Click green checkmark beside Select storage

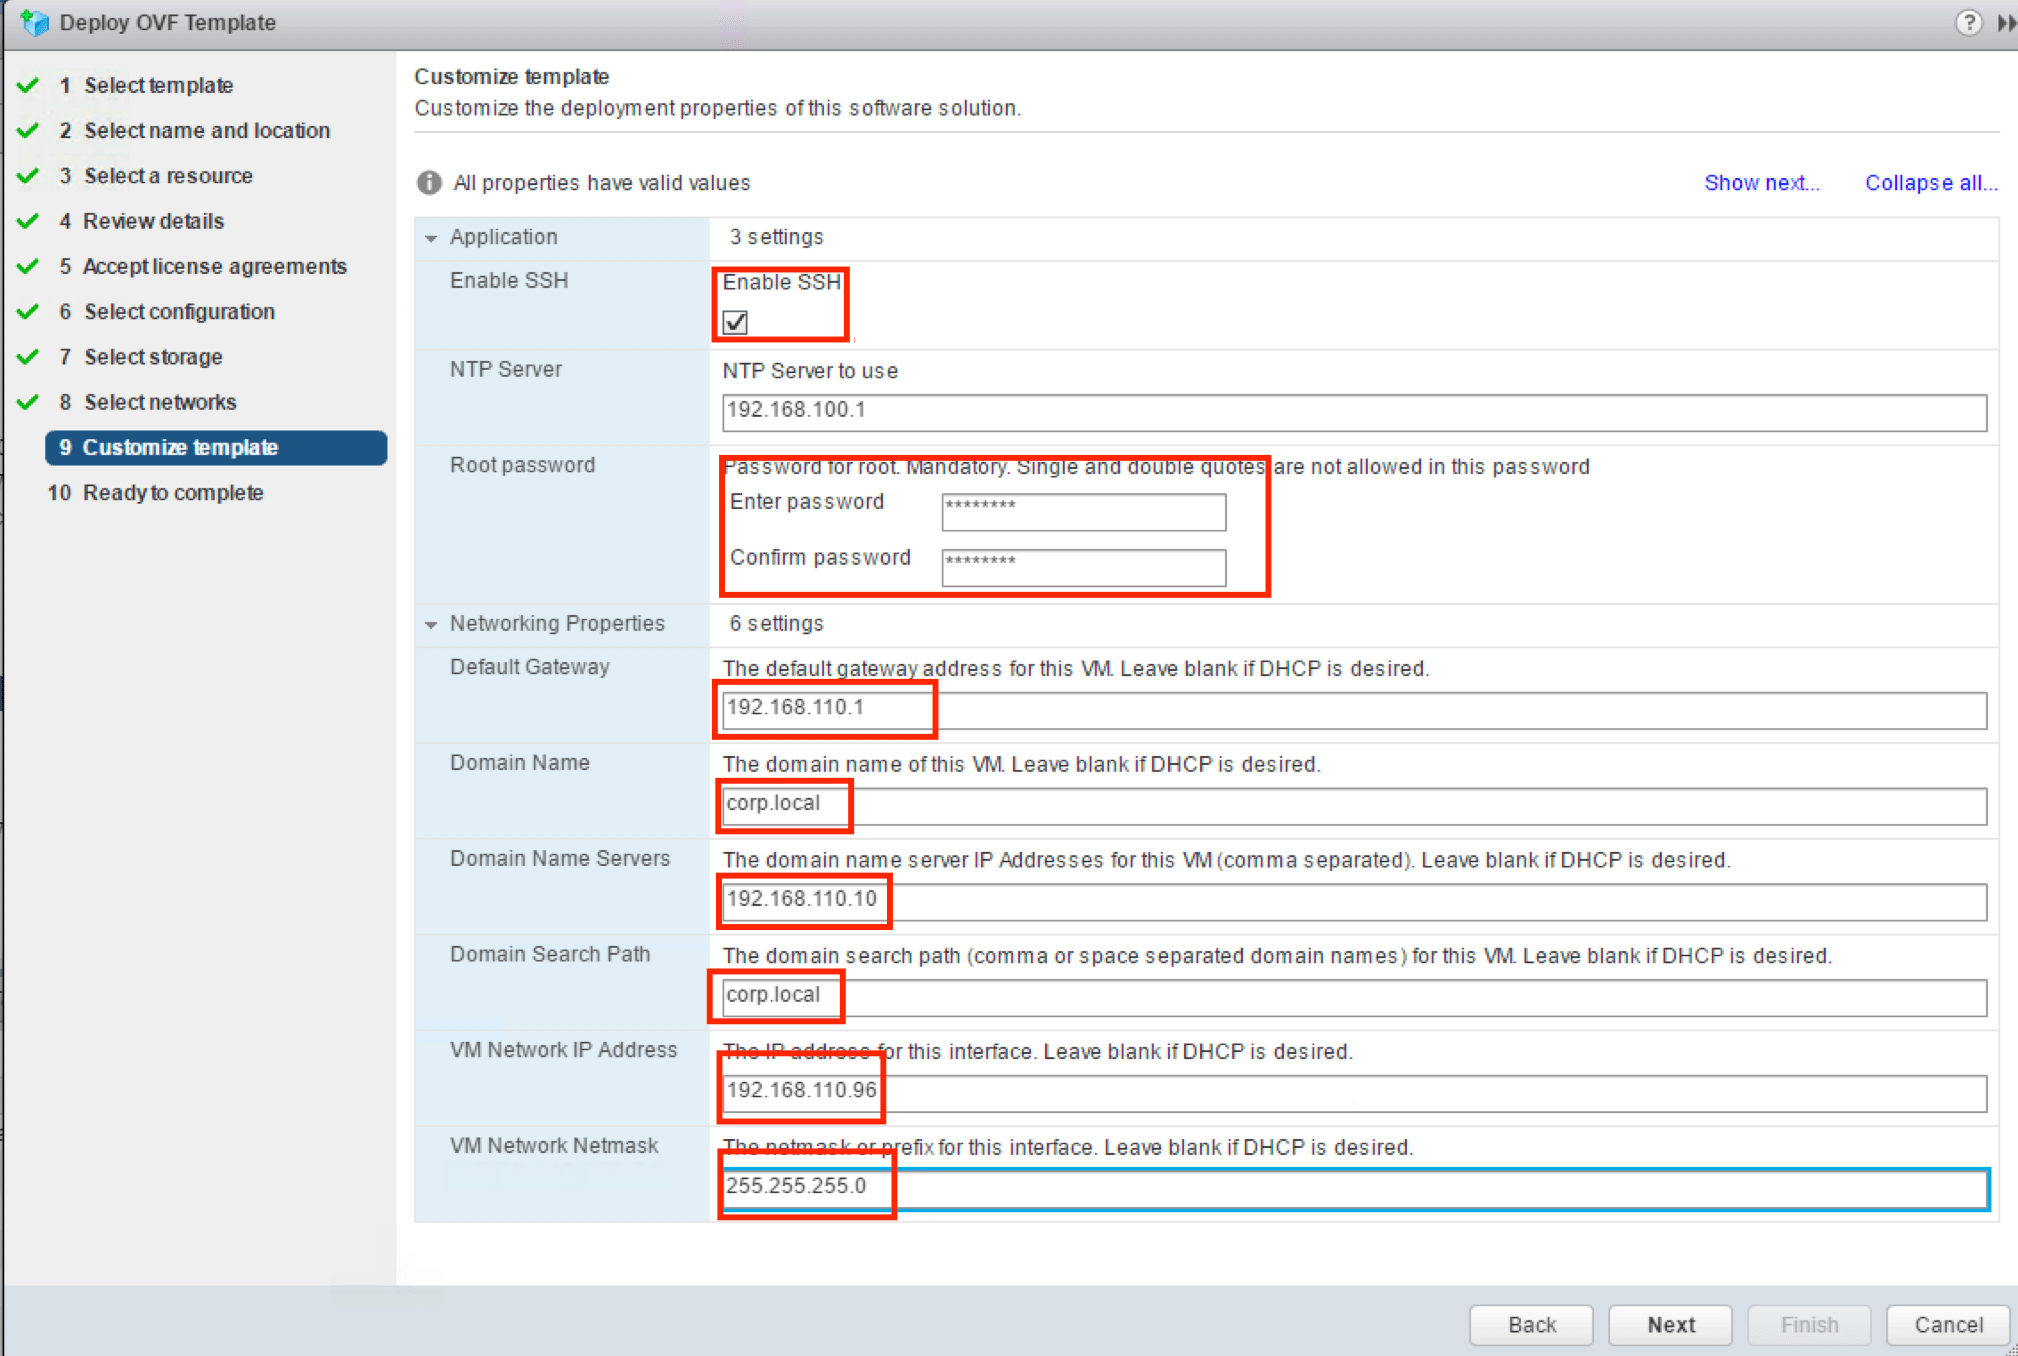coord(28,357)
